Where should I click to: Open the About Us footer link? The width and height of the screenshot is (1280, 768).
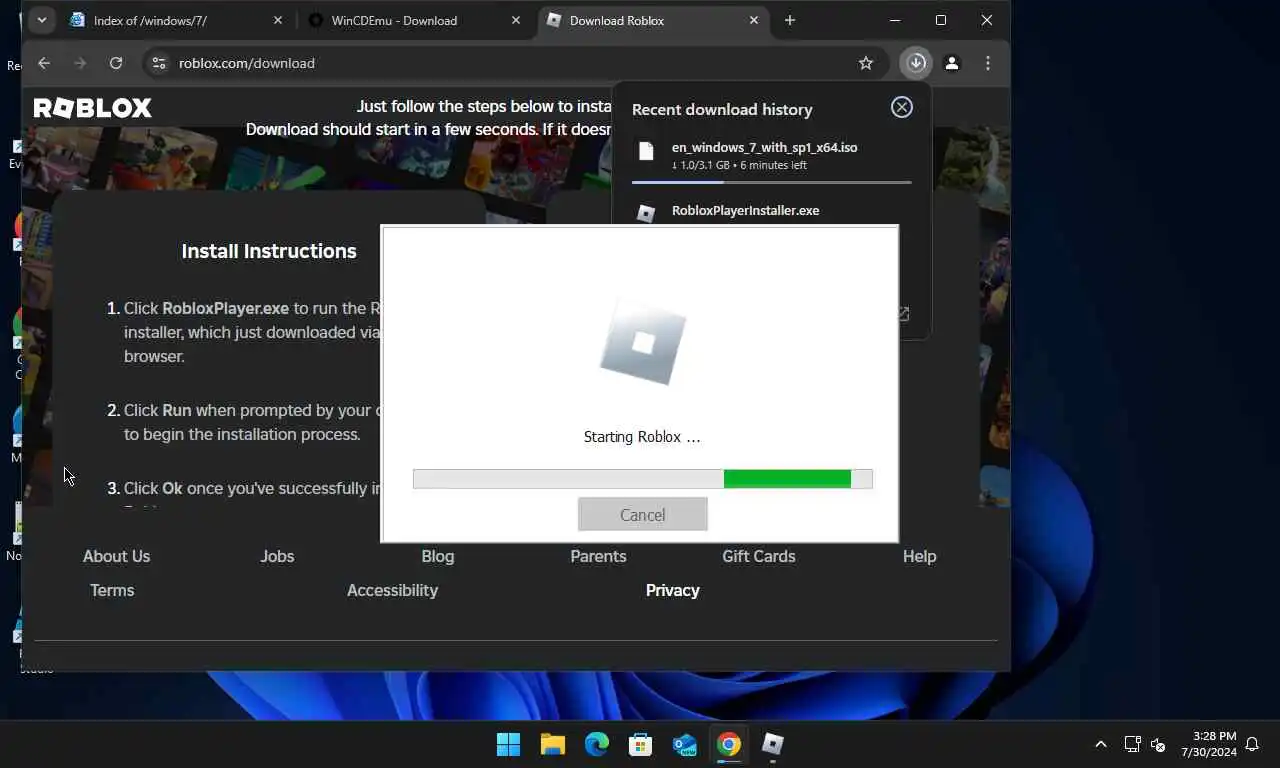click(x=116, y=556)
